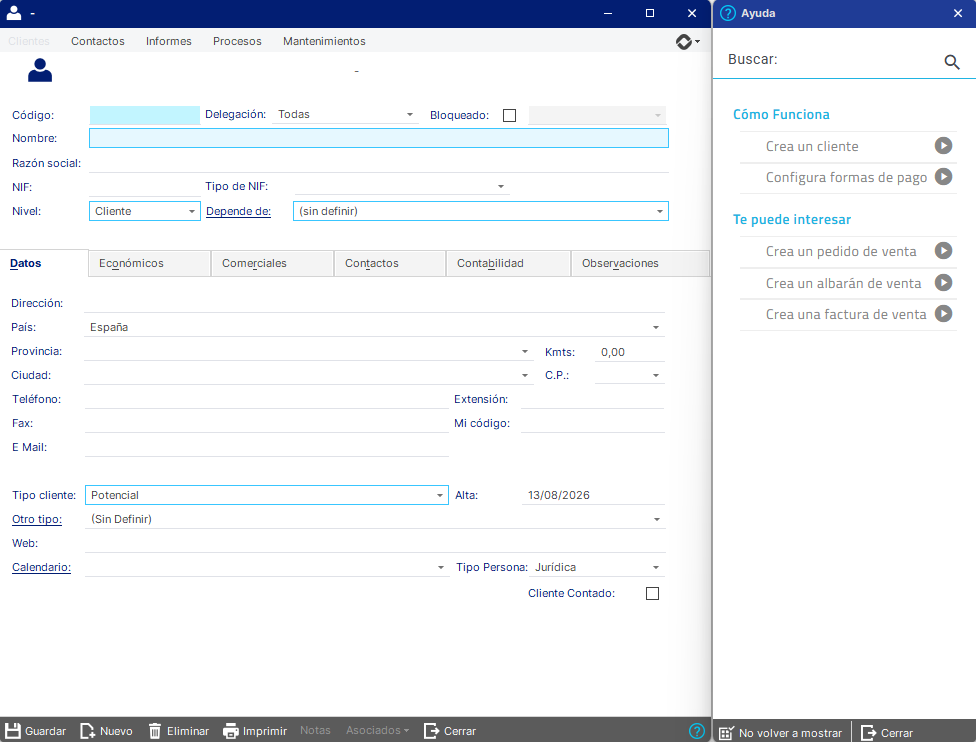Click the NIF input field
The image size is (976, 742).
(144, 187)
